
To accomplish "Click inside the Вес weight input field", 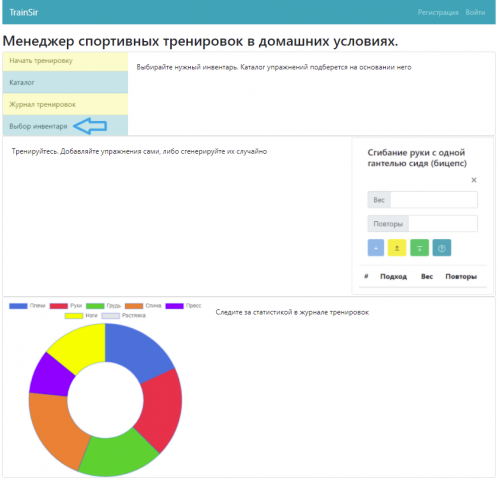I will [434, 200].
